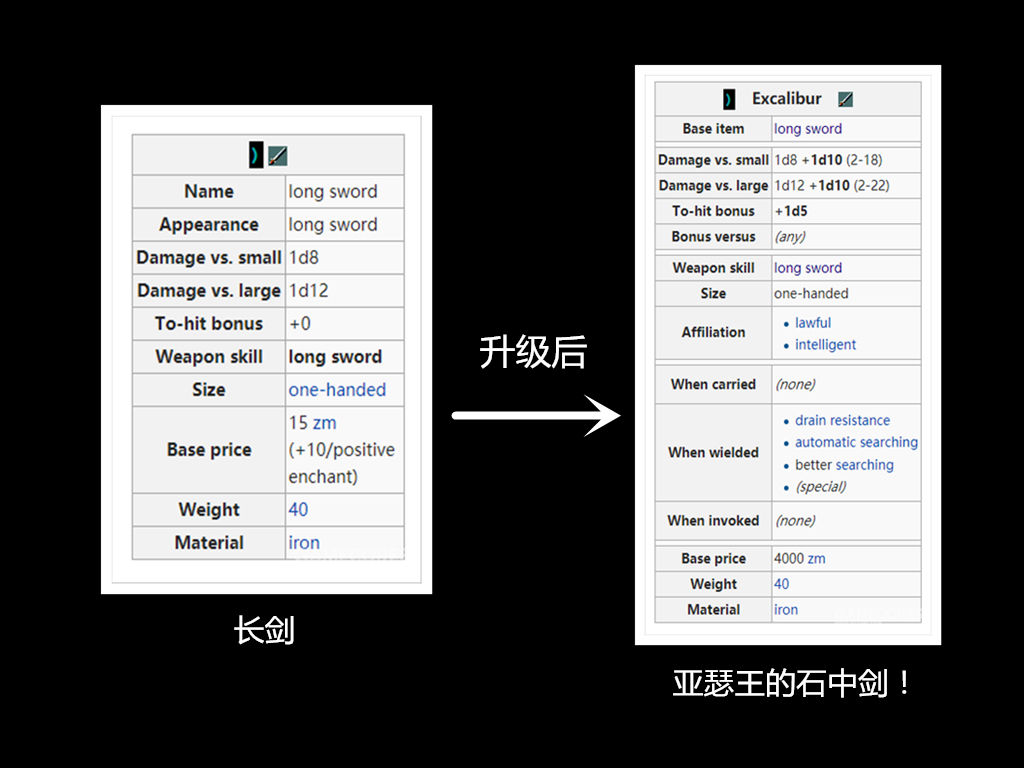The image size is (1024, 768).
Task: Open the Base item long sword link
Action: coord(808,129)
